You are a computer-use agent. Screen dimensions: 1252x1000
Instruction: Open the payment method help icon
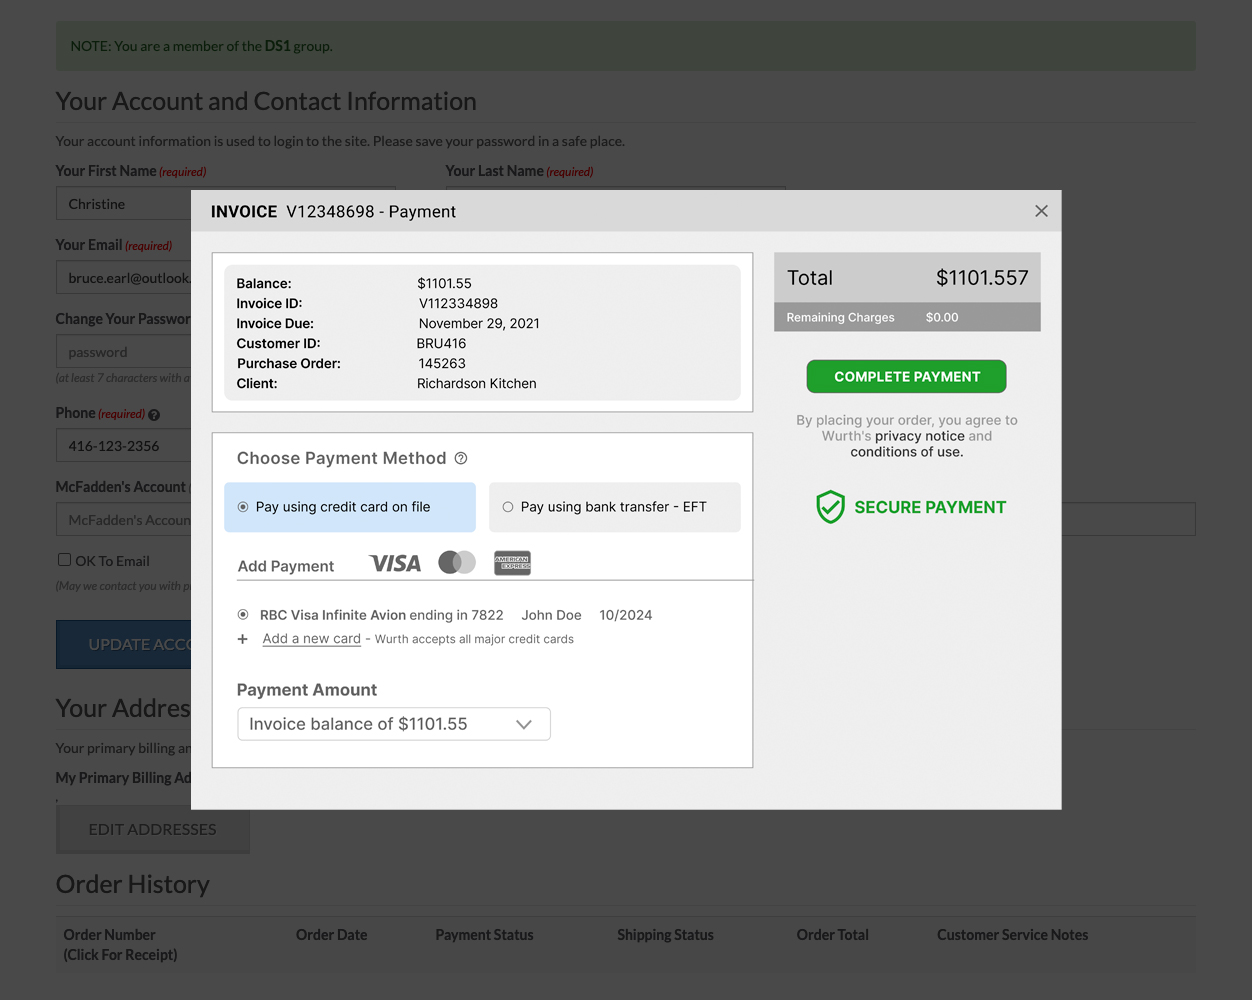pos(461,458)
